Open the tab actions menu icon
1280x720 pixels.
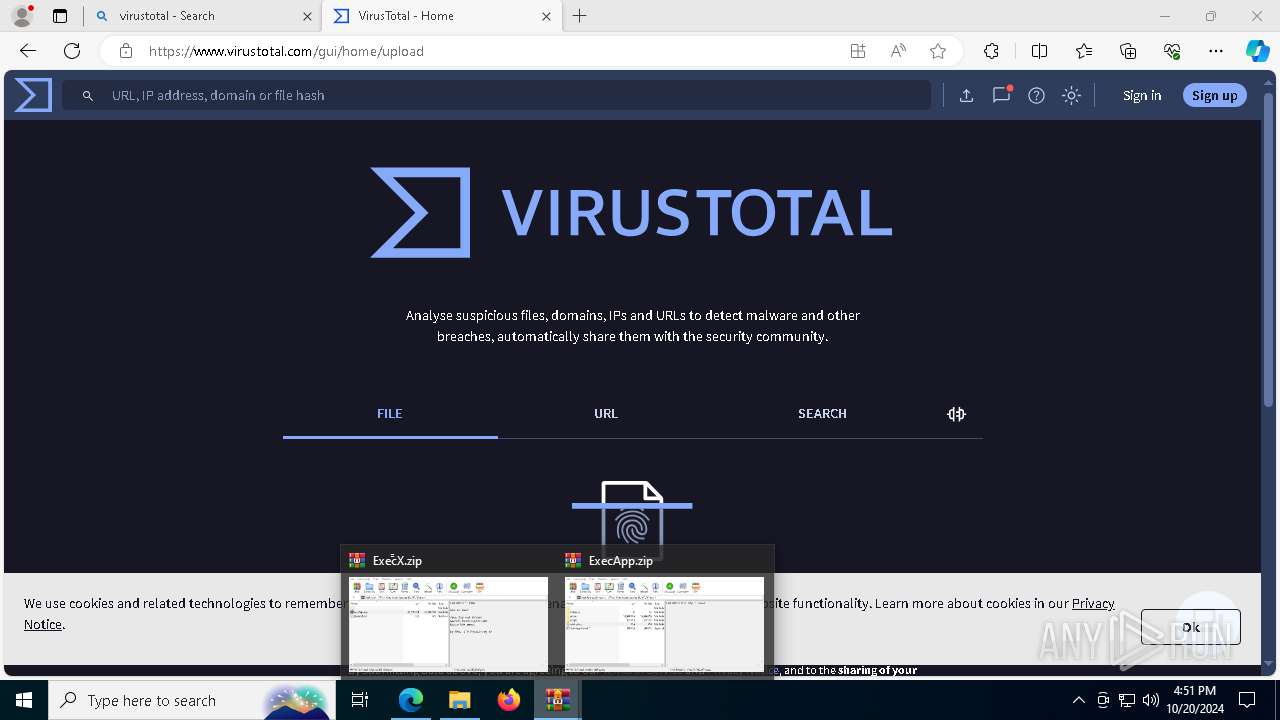click(60, 16)
